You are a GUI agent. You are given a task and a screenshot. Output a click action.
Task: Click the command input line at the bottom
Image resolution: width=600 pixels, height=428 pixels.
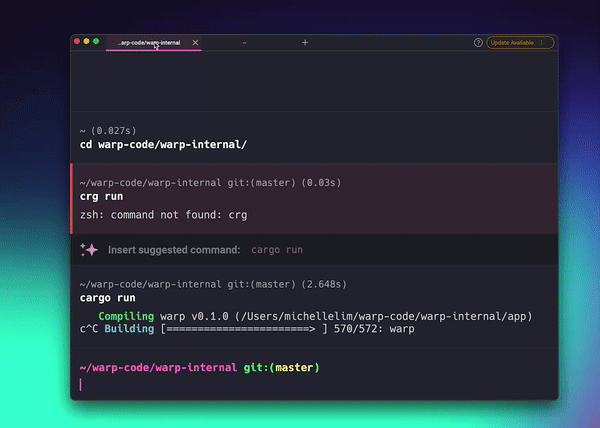pos(300,385)
